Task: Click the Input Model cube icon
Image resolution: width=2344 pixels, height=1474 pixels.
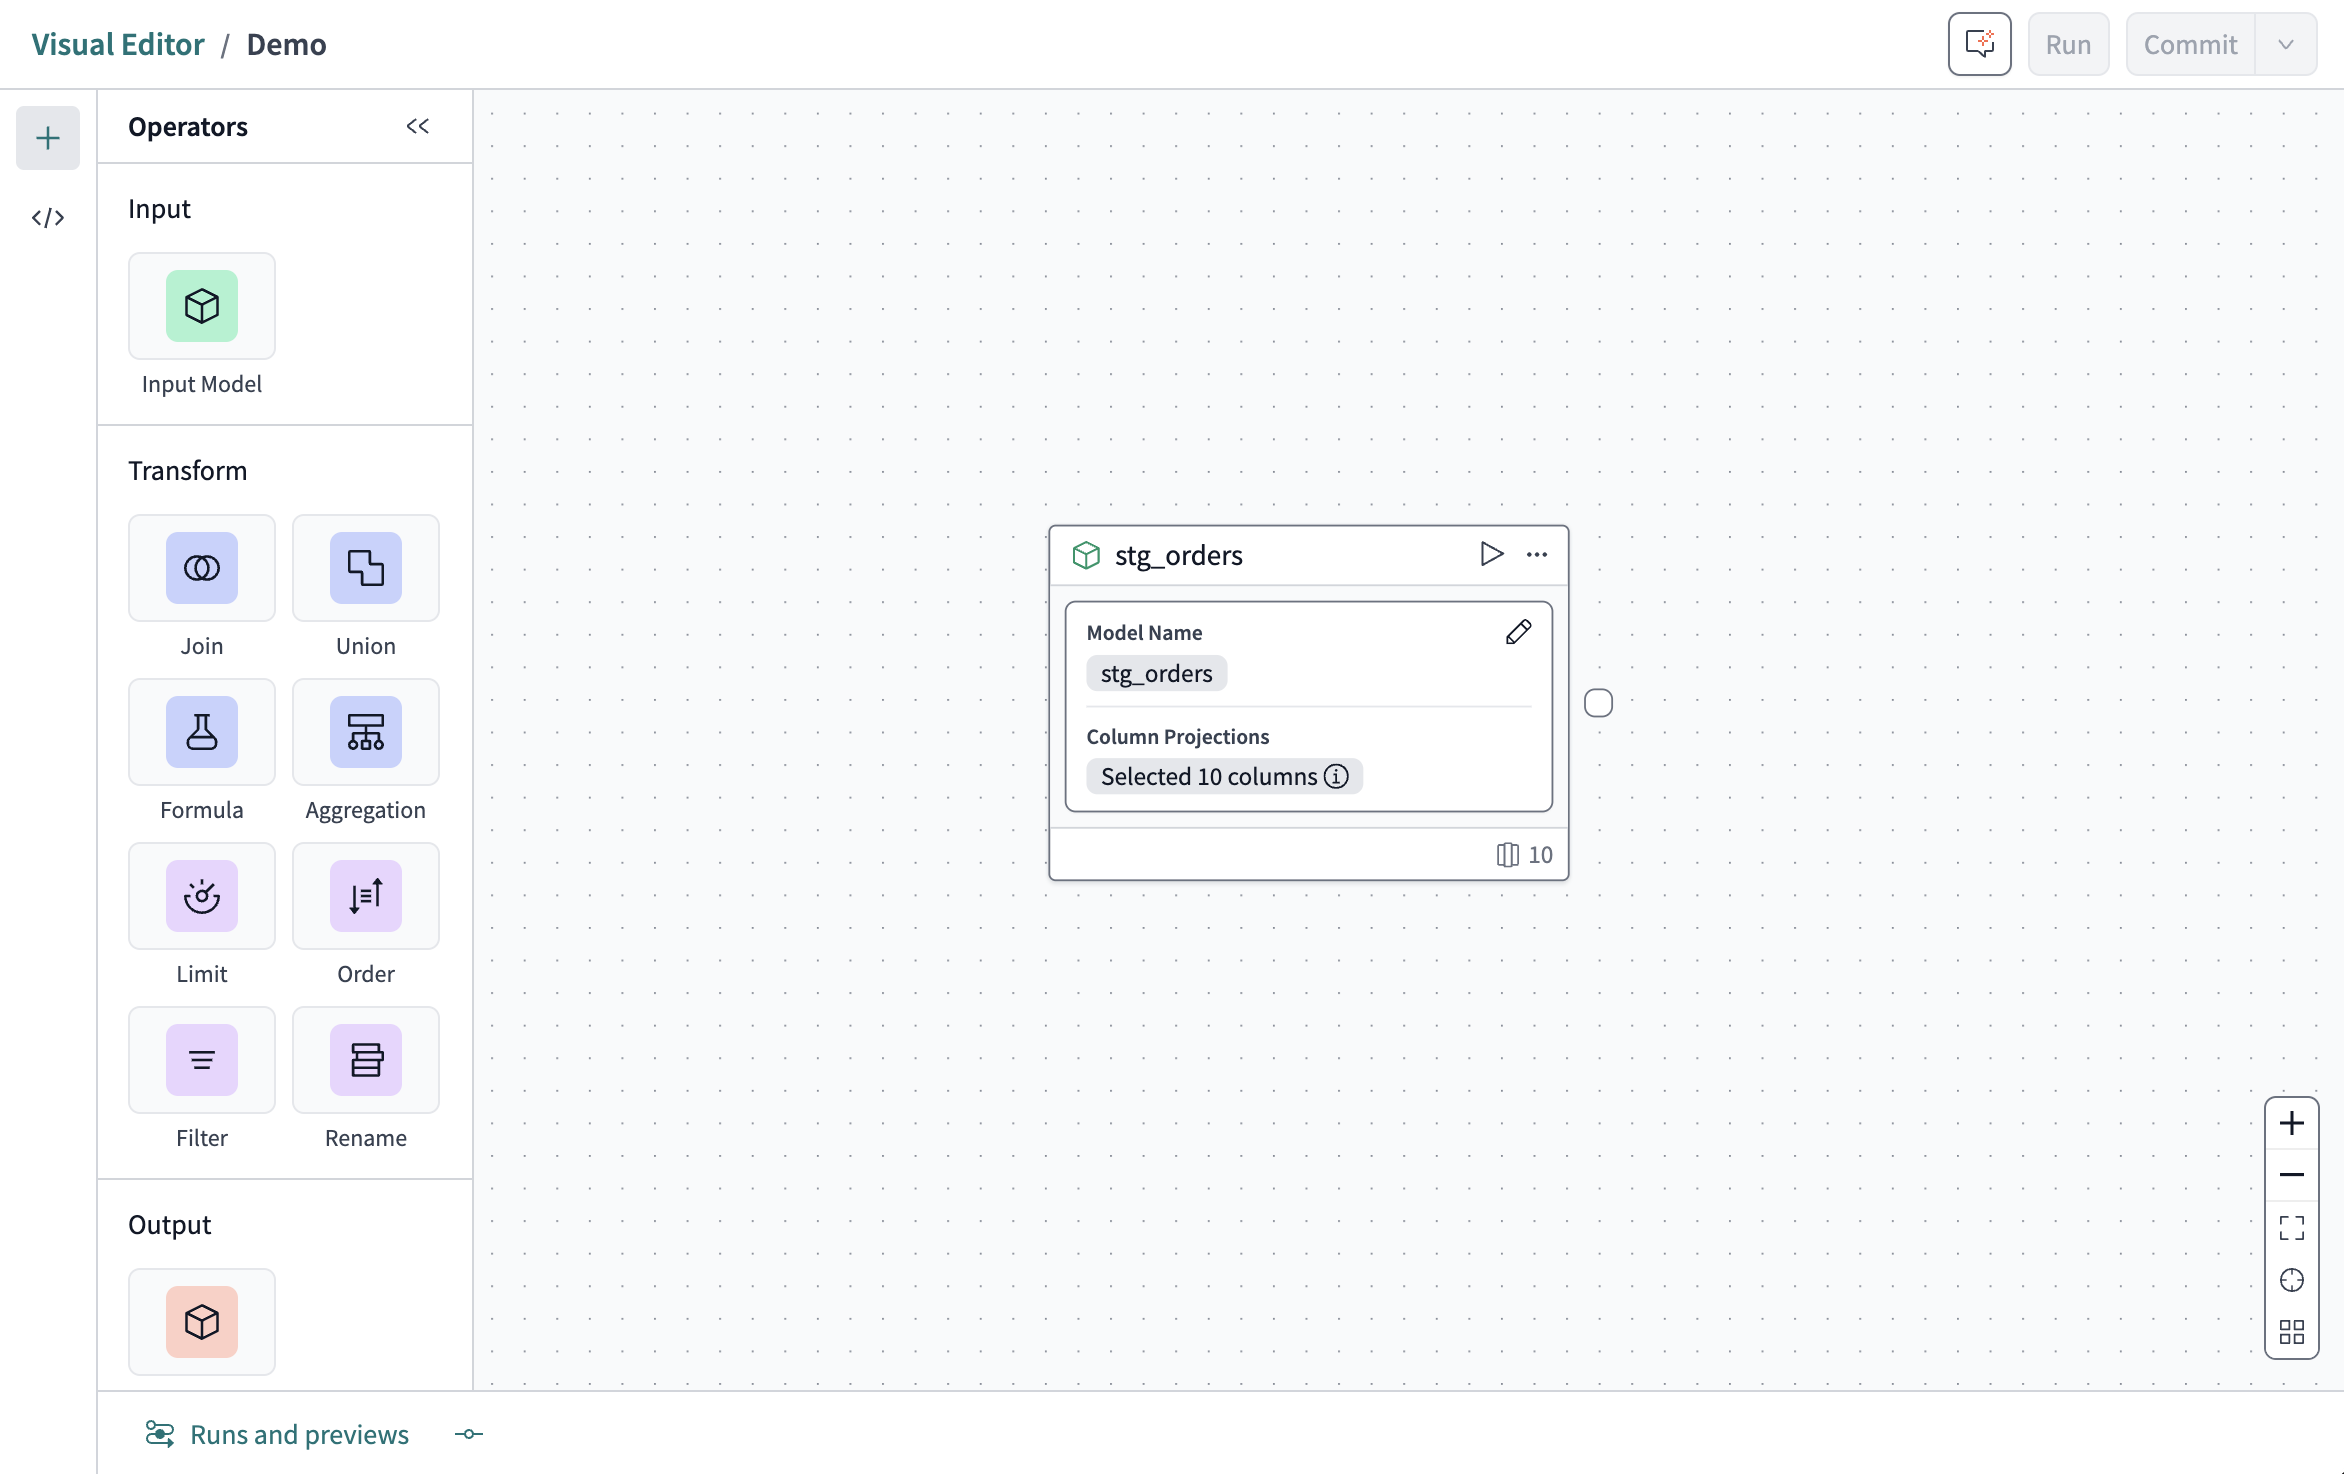Action: tap(201, 306)
